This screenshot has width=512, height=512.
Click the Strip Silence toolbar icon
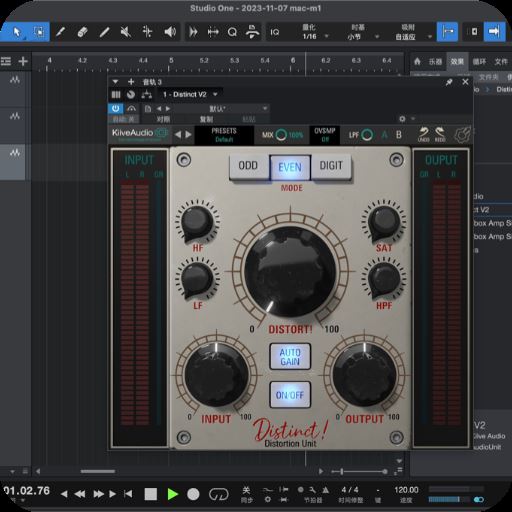pyautogui.click(x=213, y=32)
